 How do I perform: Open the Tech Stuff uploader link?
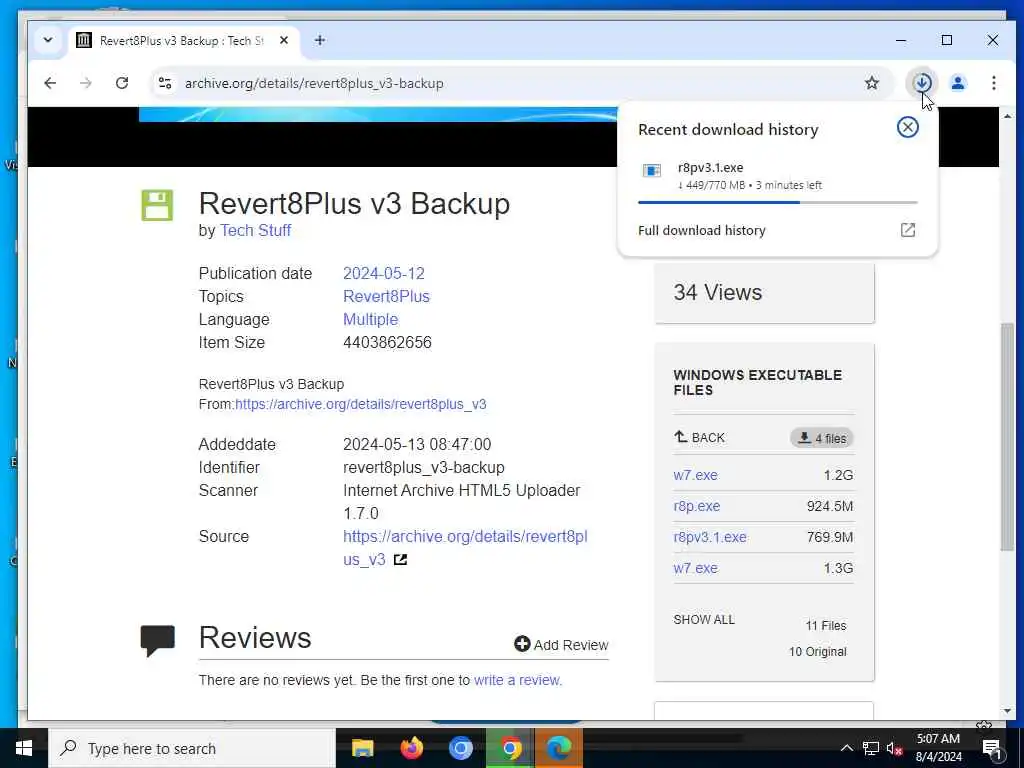pyautogui.click(x=255, y=231)
